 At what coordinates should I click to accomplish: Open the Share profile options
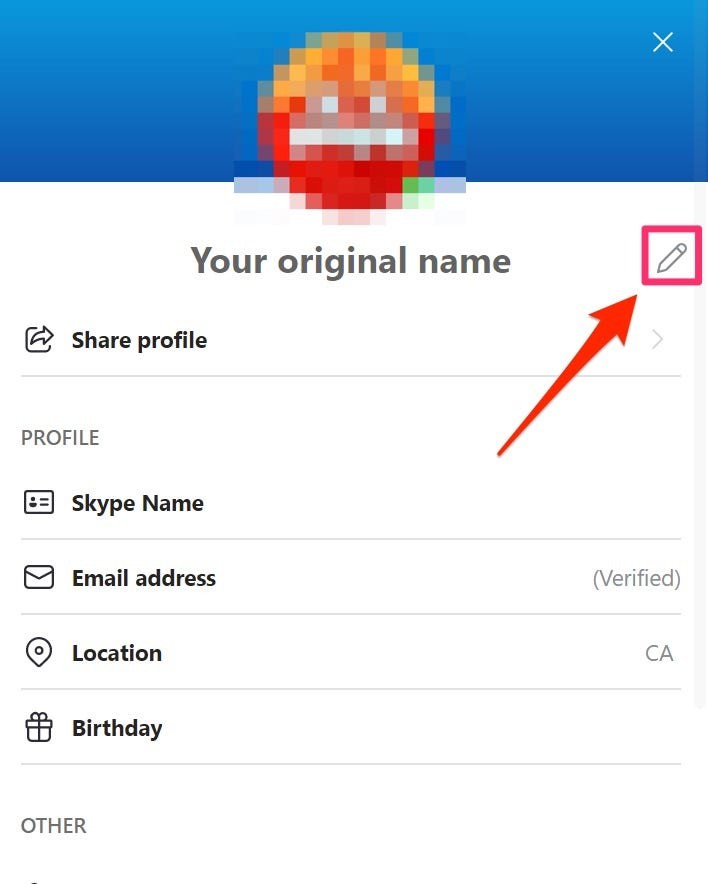(x=139, y=339)
